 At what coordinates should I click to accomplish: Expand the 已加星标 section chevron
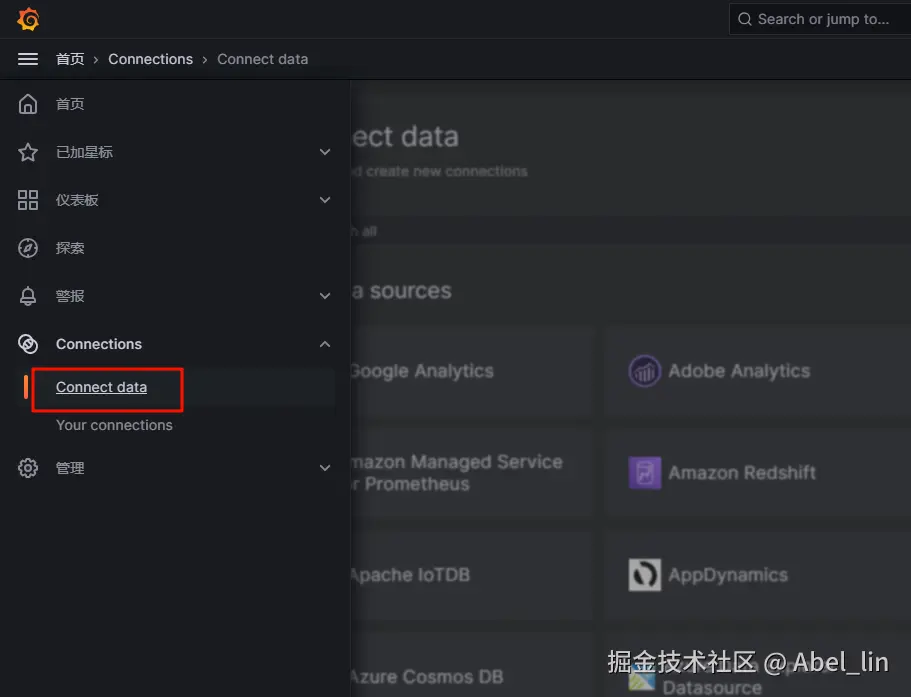point(325,152)
